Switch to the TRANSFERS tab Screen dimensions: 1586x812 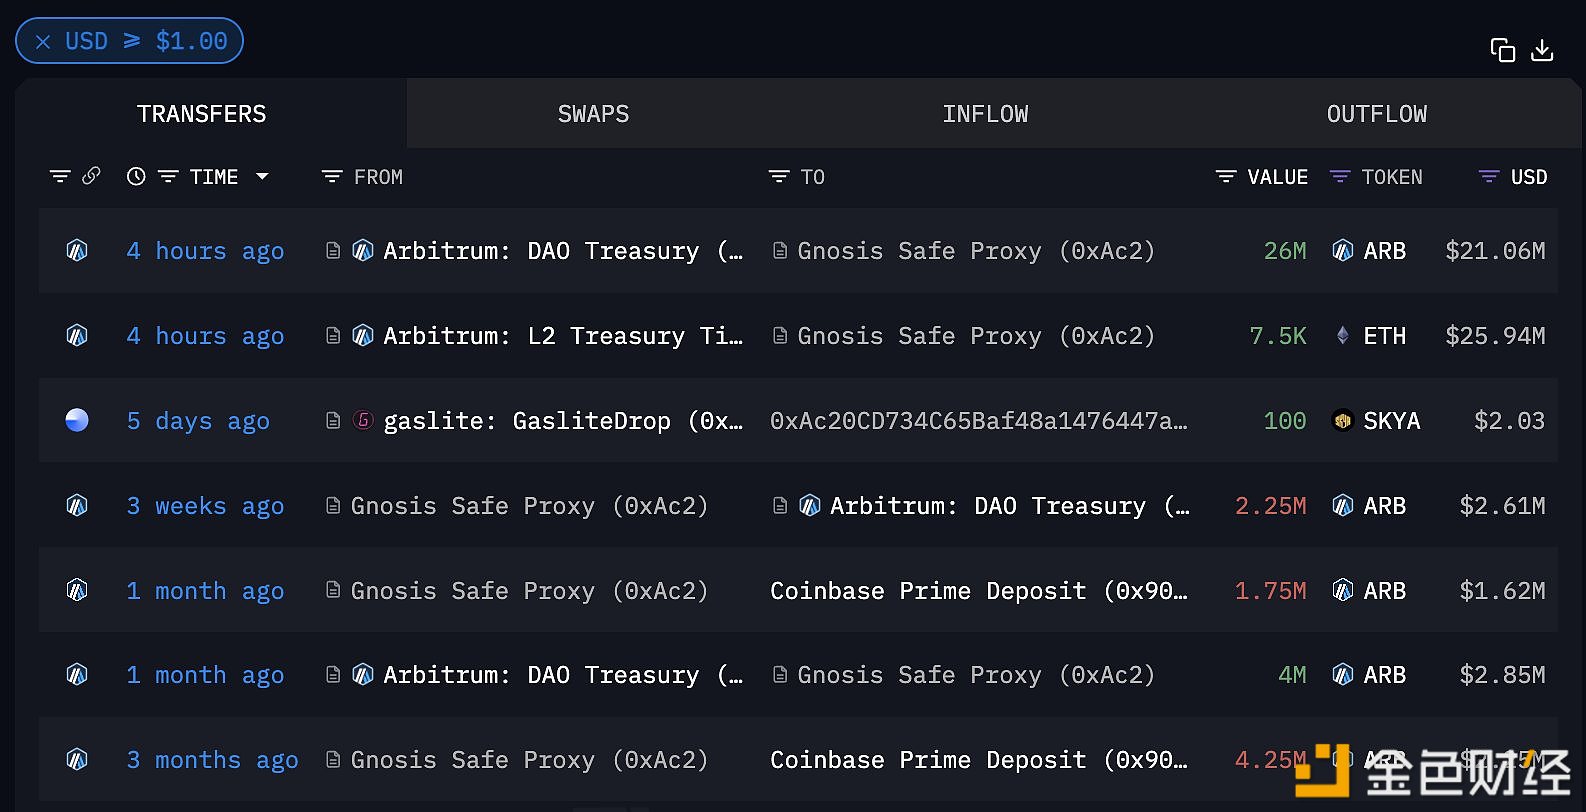tap(201, 114)
